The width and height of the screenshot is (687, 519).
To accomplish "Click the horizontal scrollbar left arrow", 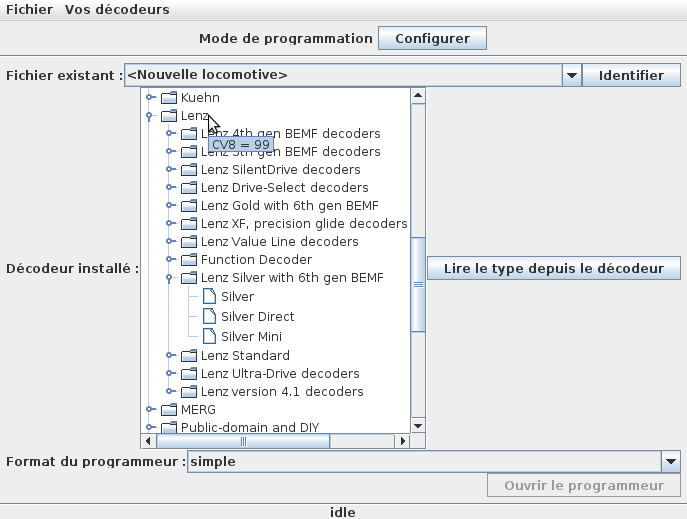I will point(149,441).
